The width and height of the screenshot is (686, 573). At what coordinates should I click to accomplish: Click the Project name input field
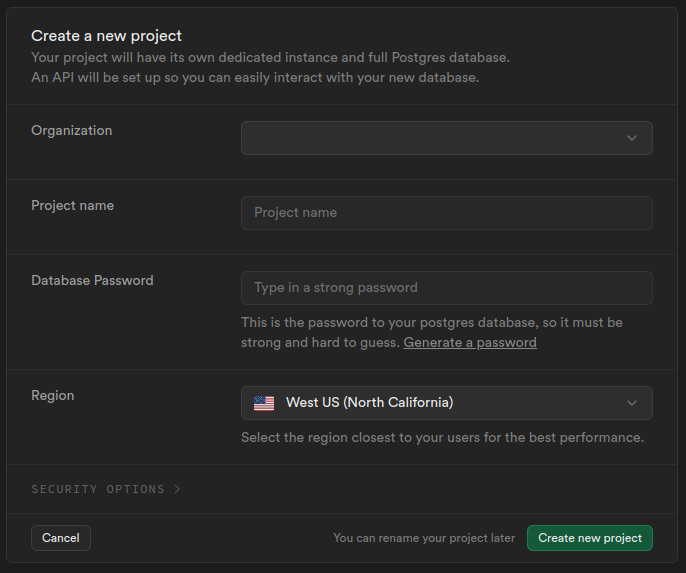[x=447, y=213]
